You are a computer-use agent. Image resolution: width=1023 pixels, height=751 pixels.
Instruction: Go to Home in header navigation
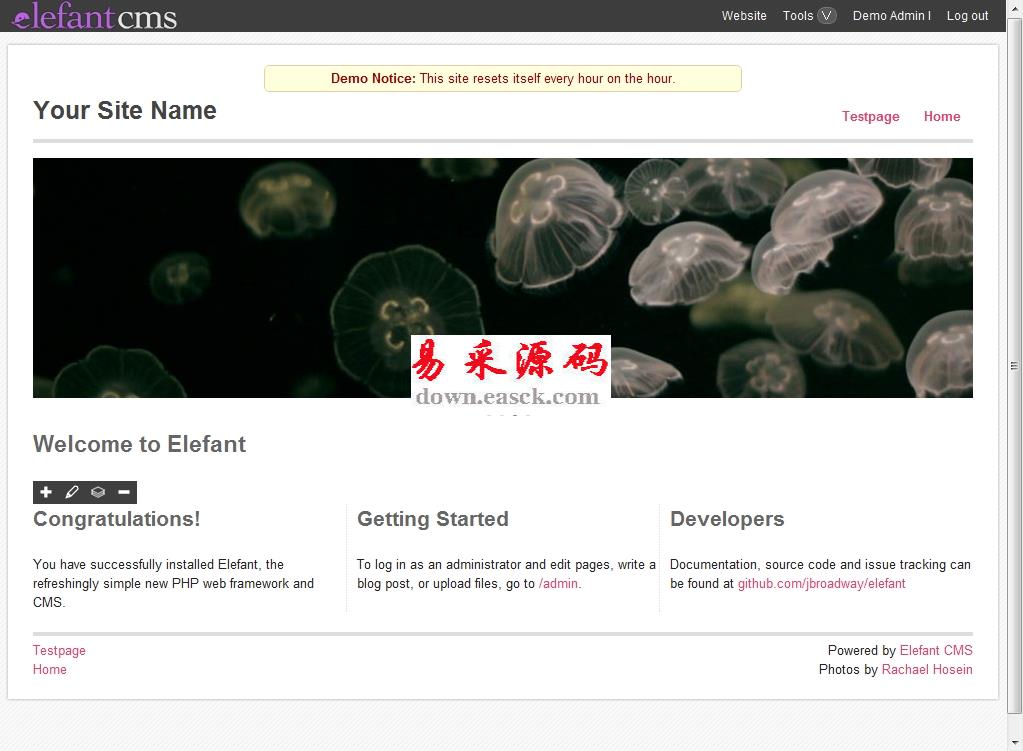(x=941, y=117)
